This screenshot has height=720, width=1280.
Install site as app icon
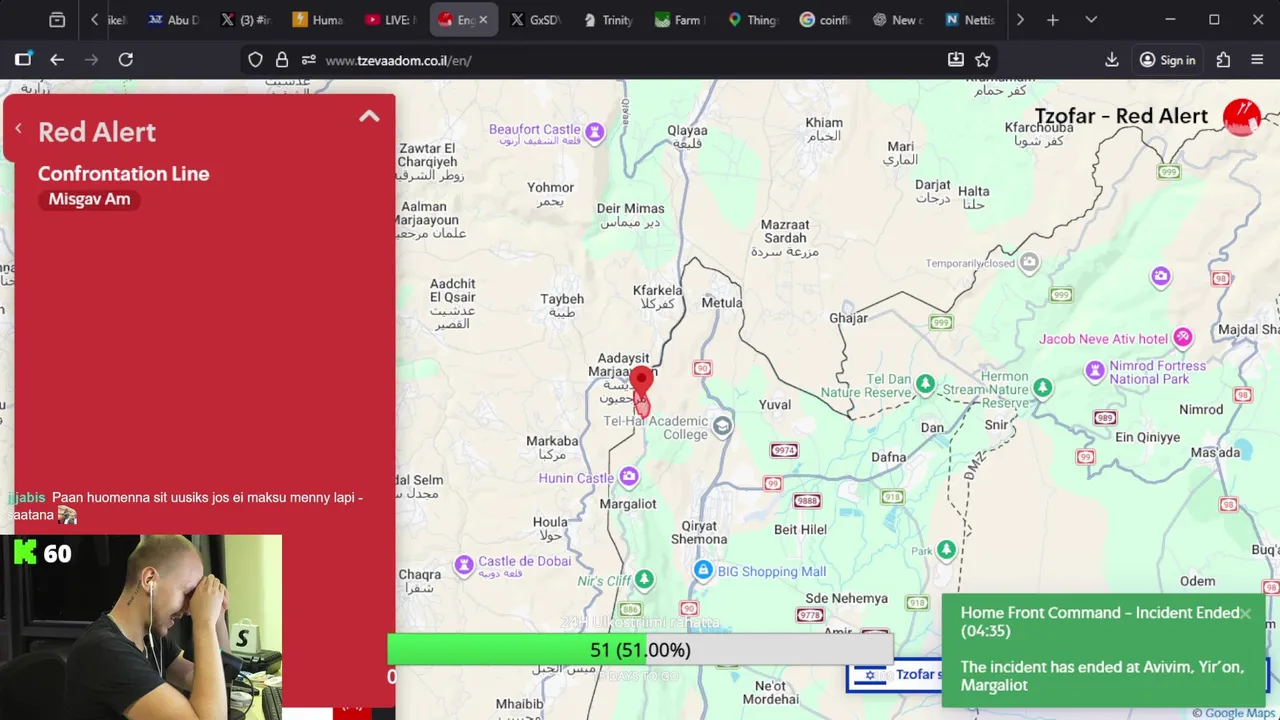point(956,60)
